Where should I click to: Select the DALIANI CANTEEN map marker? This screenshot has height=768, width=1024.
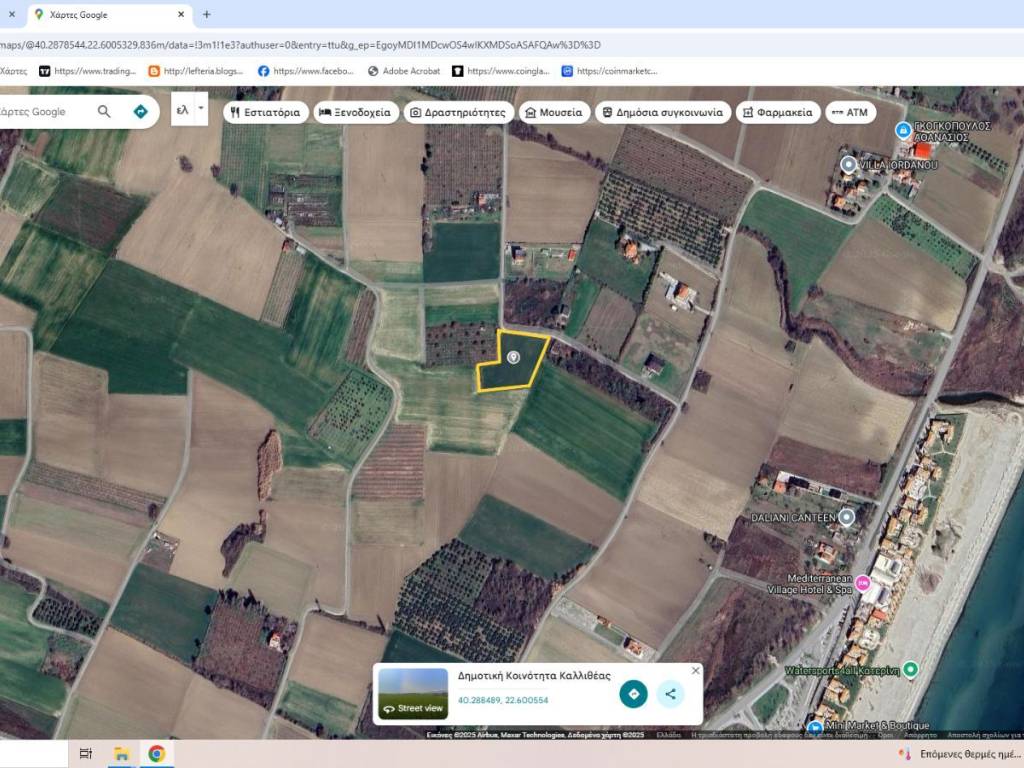click(847, 517)
